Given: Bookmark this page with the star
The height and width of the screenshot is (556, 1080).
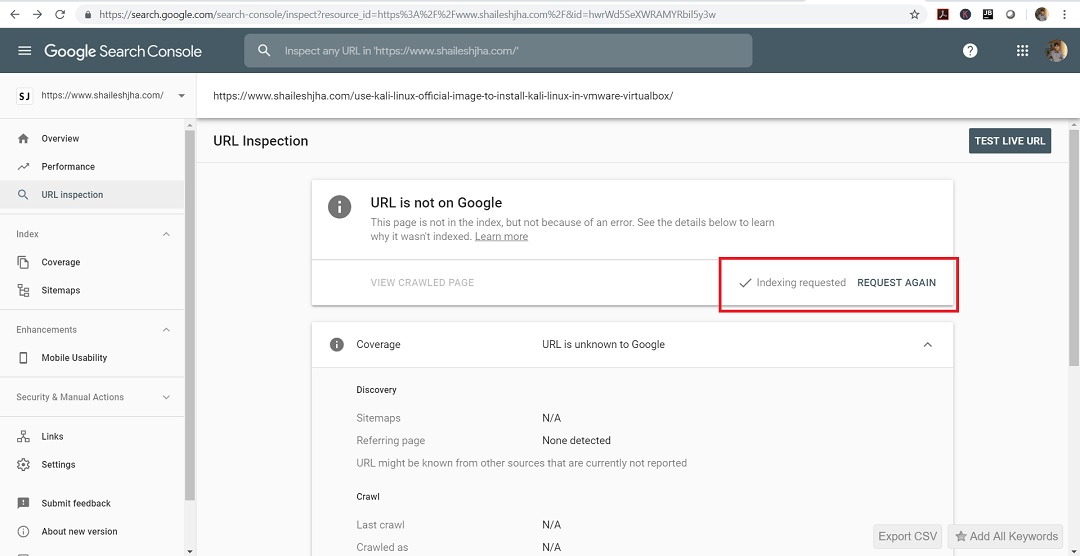Looking at the screenshot, I should [x=915, y=14].
